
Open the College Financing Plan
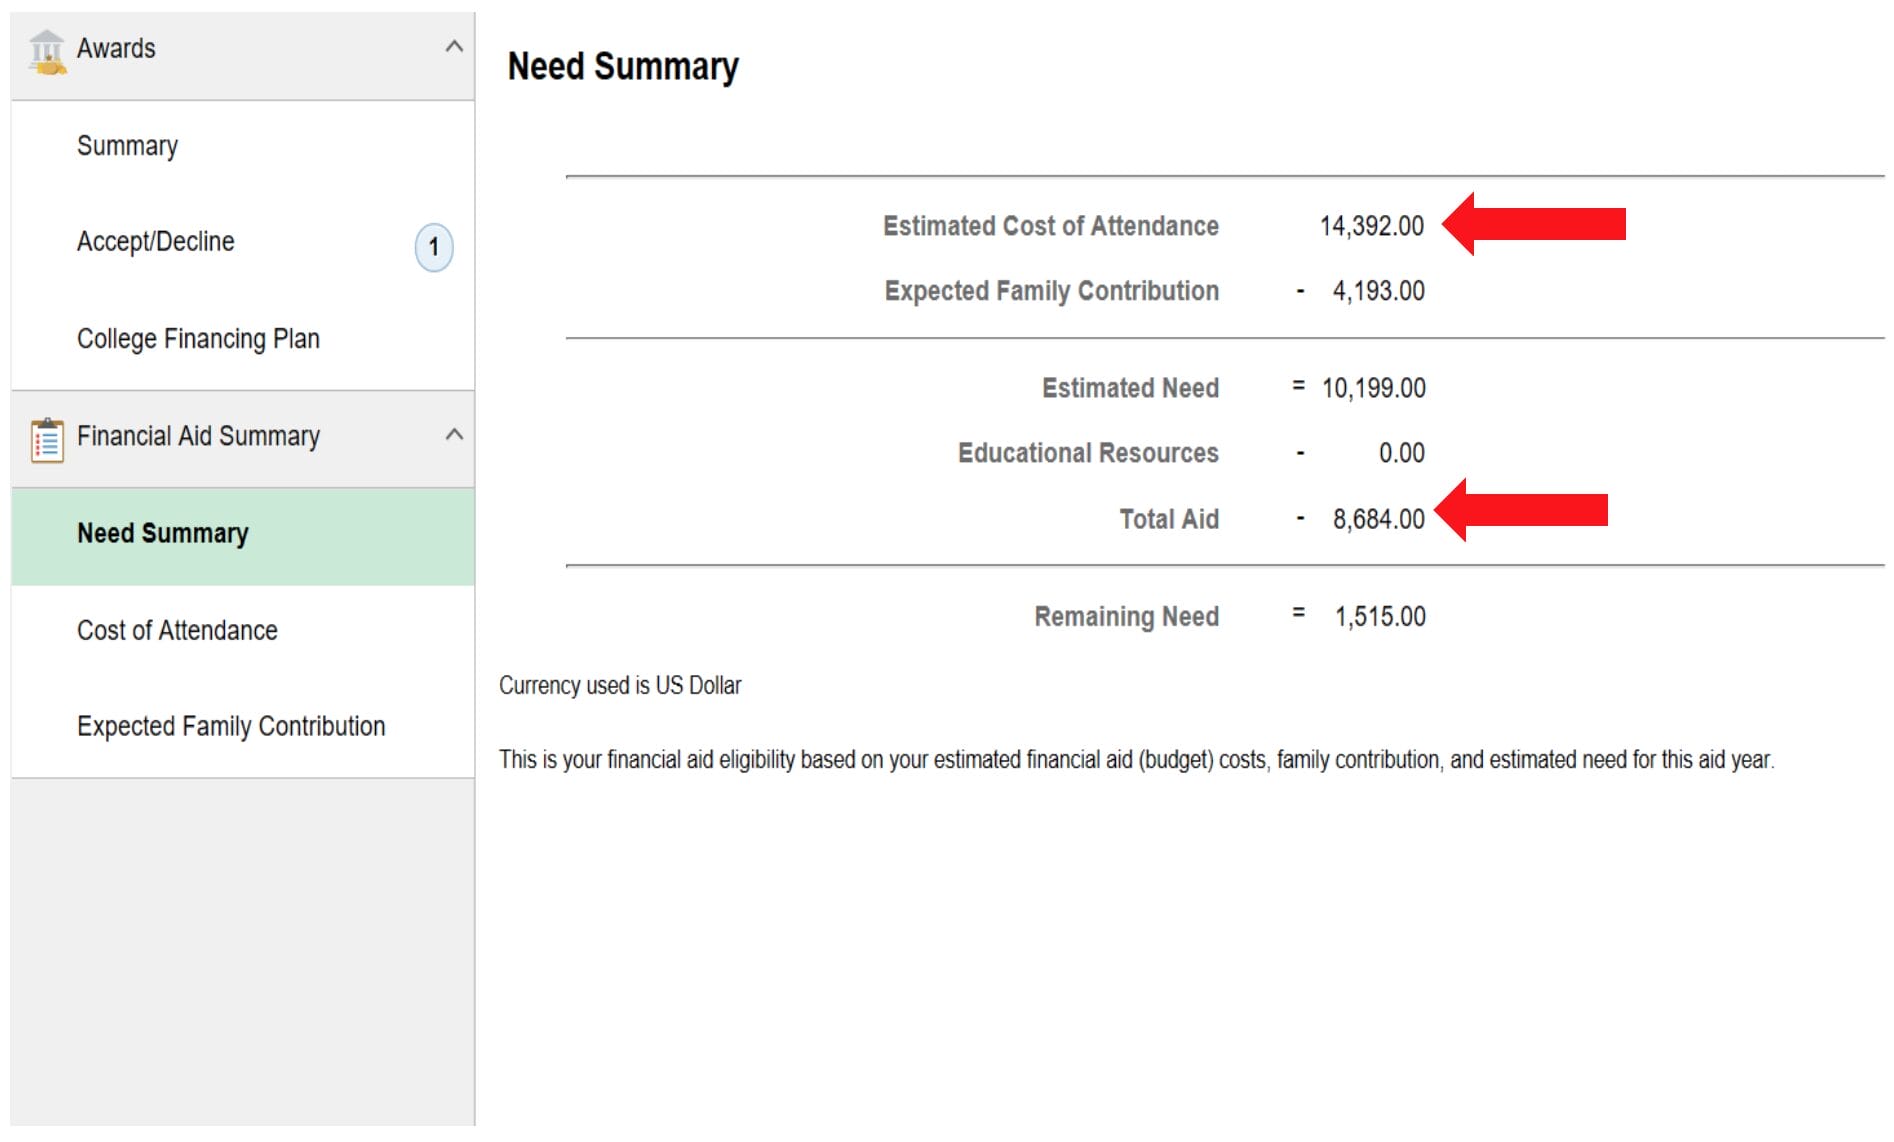198,339
